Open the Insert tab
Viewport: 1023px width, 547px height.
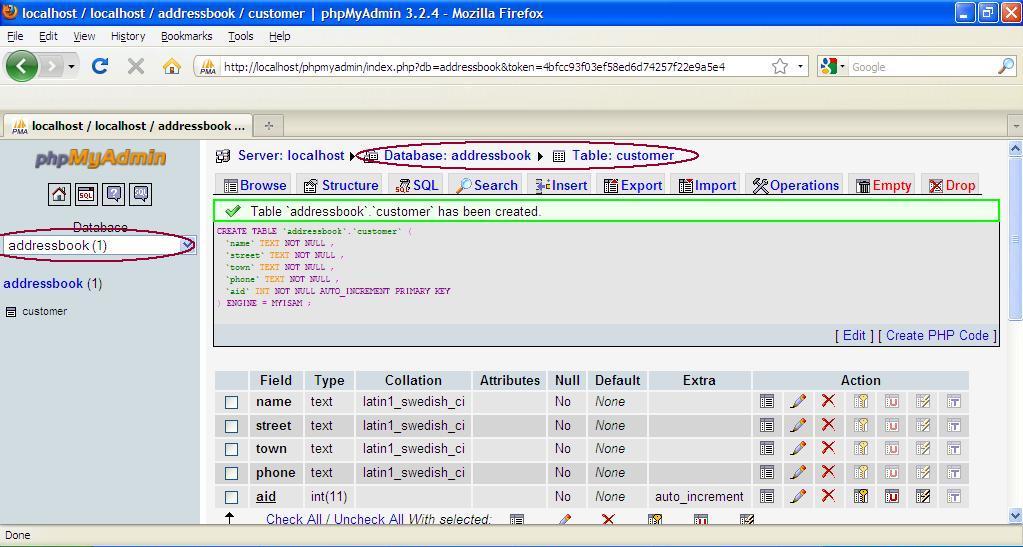[561, 185]
